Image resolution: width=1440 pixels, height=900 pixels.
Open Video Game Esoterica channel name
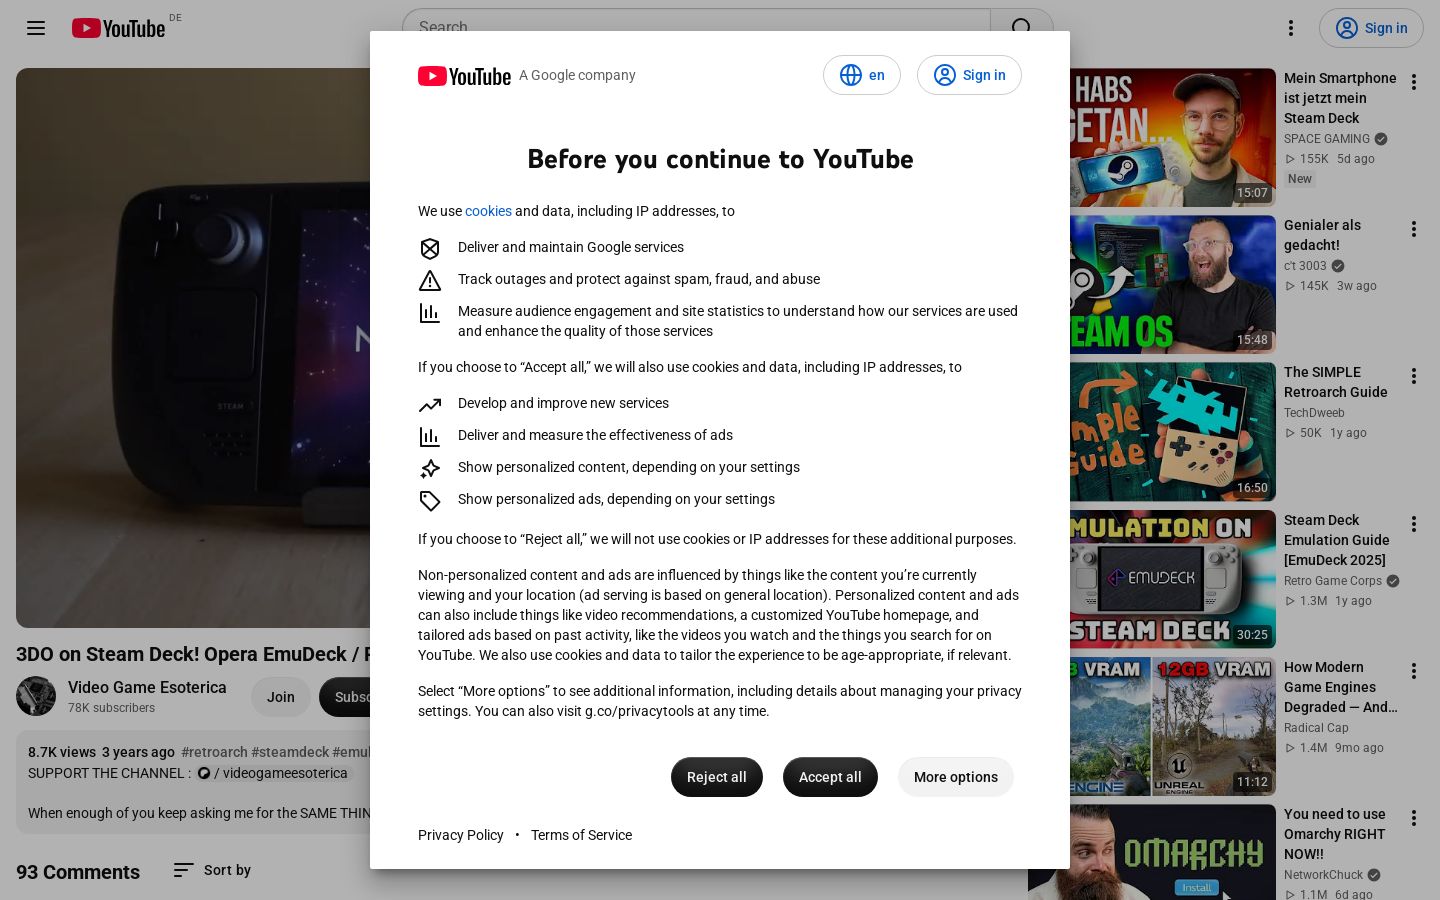[147, 687]
